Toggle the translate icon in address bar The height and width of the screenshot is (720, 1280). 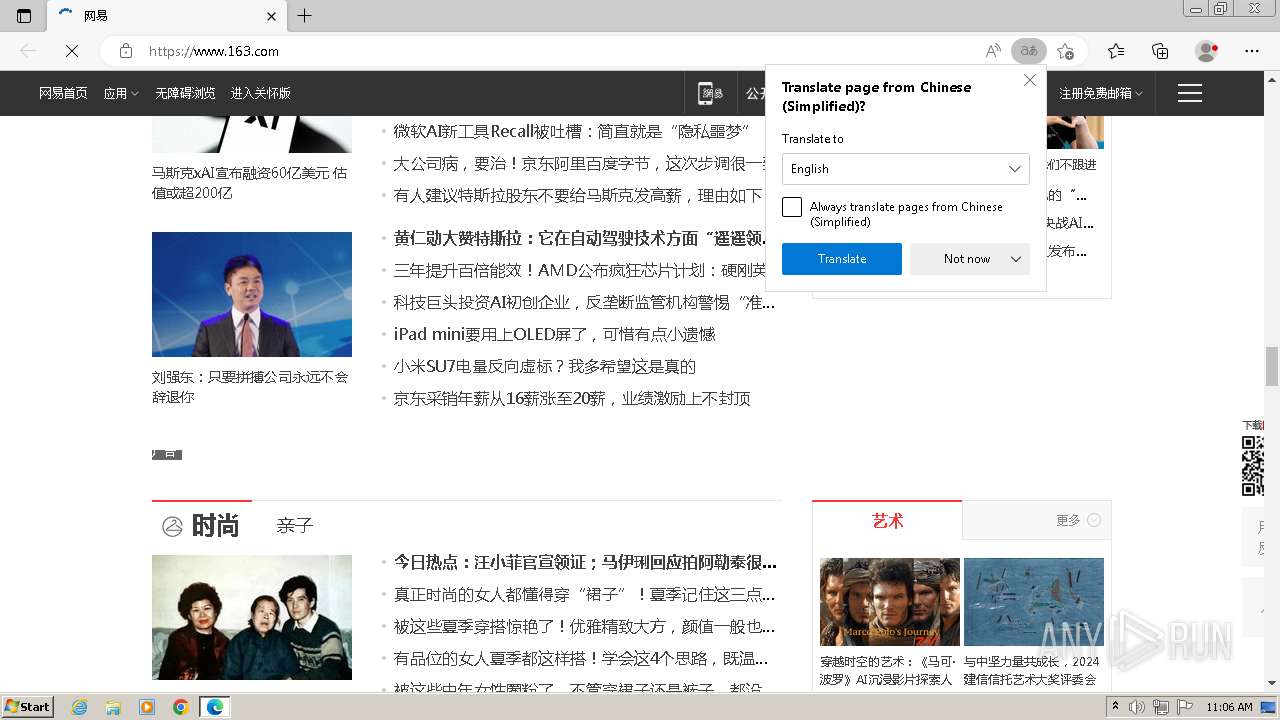click(x=1028, y=51)
